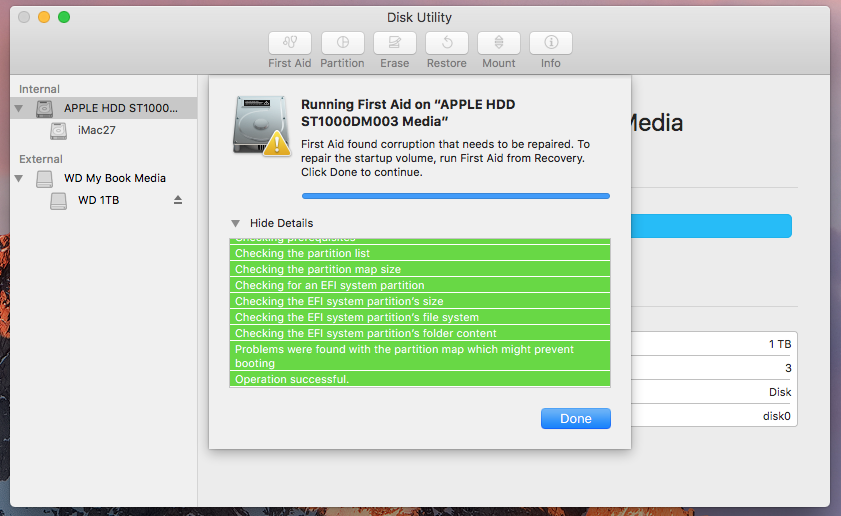Click 'EFI system partition's folder content' line
The width and height of the screenshot is (841, 516).
pyautogui.click(x=420, y=334)
